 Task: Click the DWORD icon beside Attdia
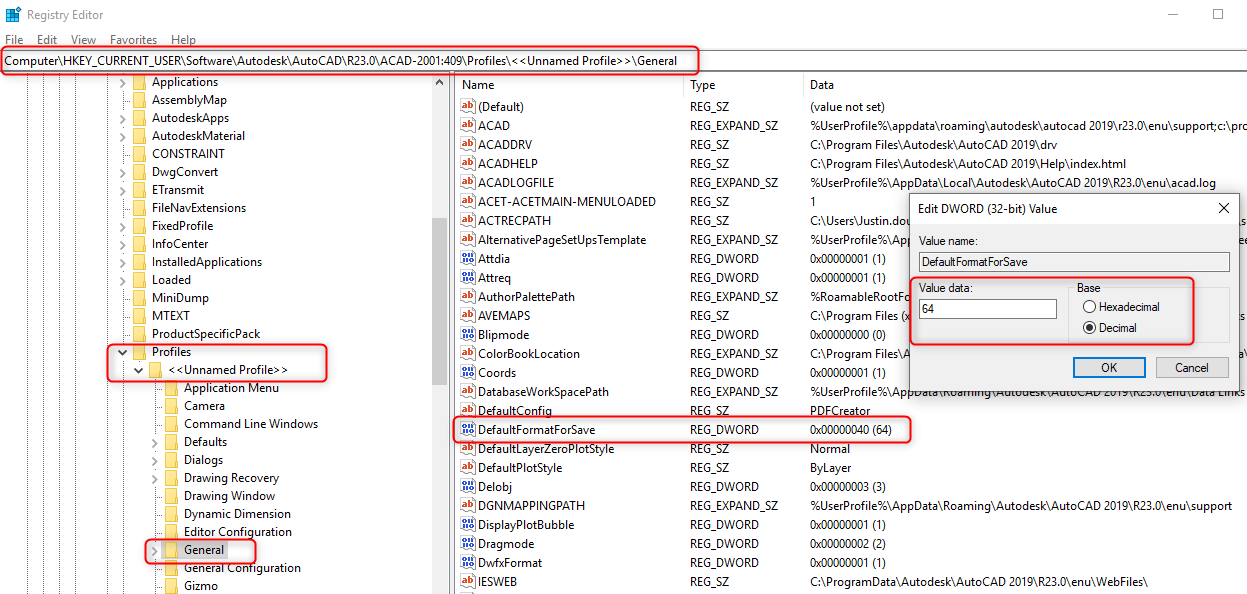467,259
